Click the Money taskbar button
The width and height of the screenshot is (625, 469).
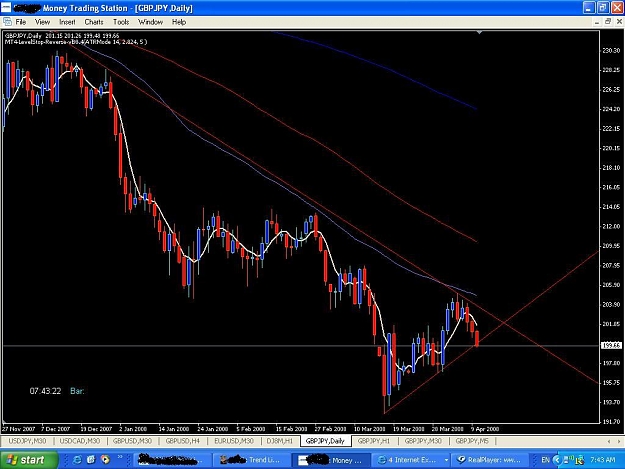coord(330,460)
